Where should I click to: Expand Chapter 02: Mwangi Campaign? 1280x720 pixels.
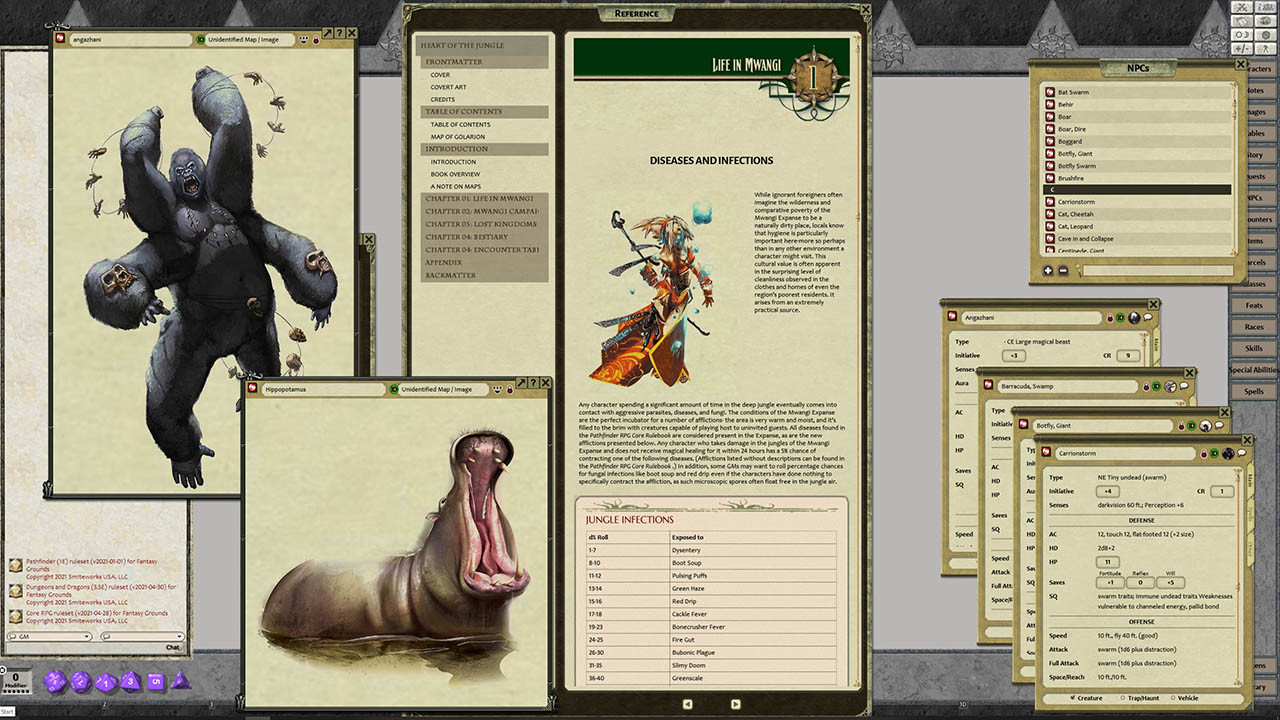(x=482, y=212)
